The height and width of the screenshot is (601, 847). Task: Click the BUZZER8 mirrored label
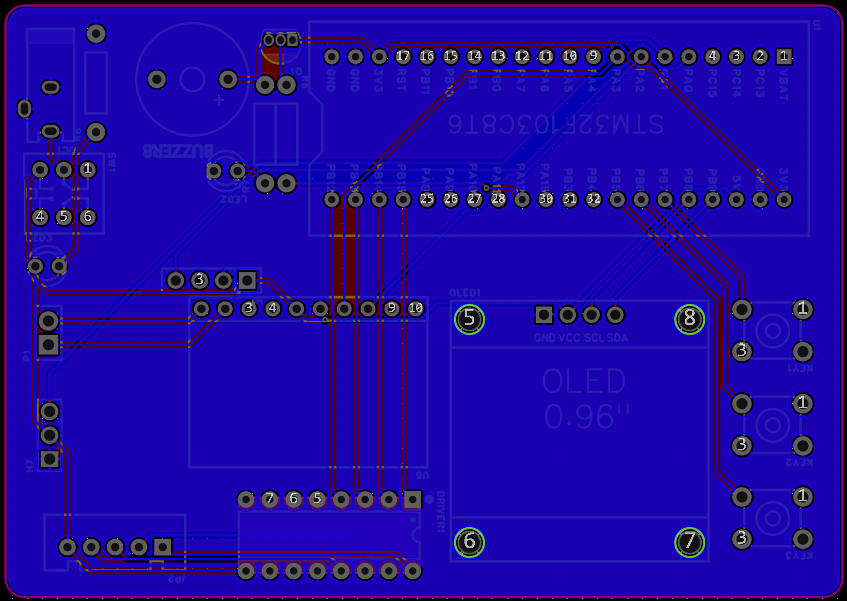[x=178, y=151]
